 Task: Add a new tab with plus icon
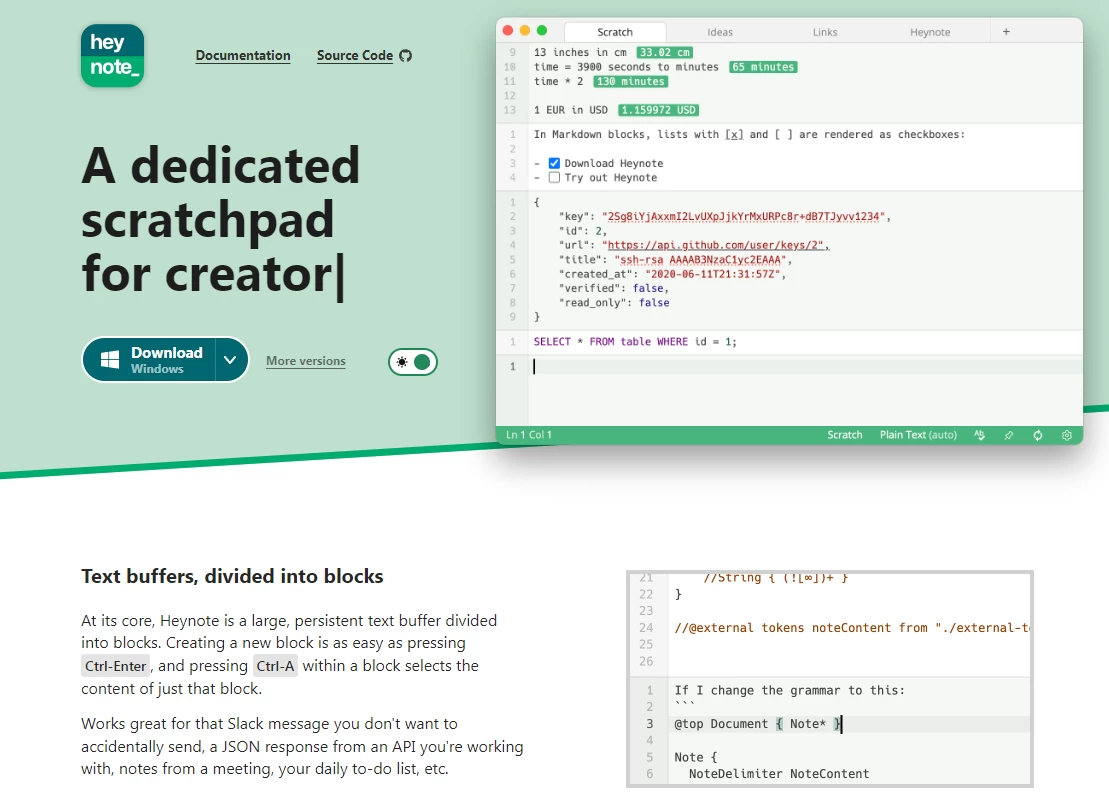1006,32
